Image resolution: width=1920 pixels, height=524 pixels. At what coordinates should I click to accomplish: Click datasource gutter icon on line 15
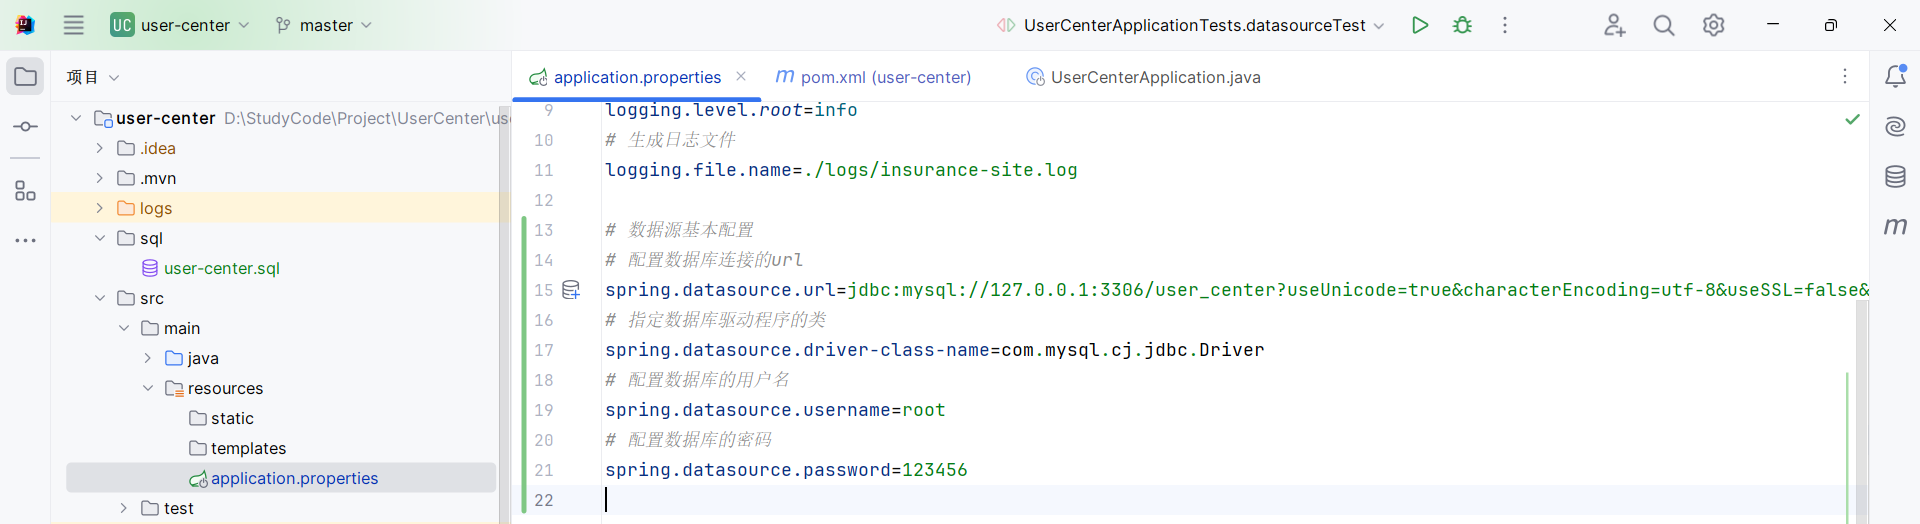[571, 290]
